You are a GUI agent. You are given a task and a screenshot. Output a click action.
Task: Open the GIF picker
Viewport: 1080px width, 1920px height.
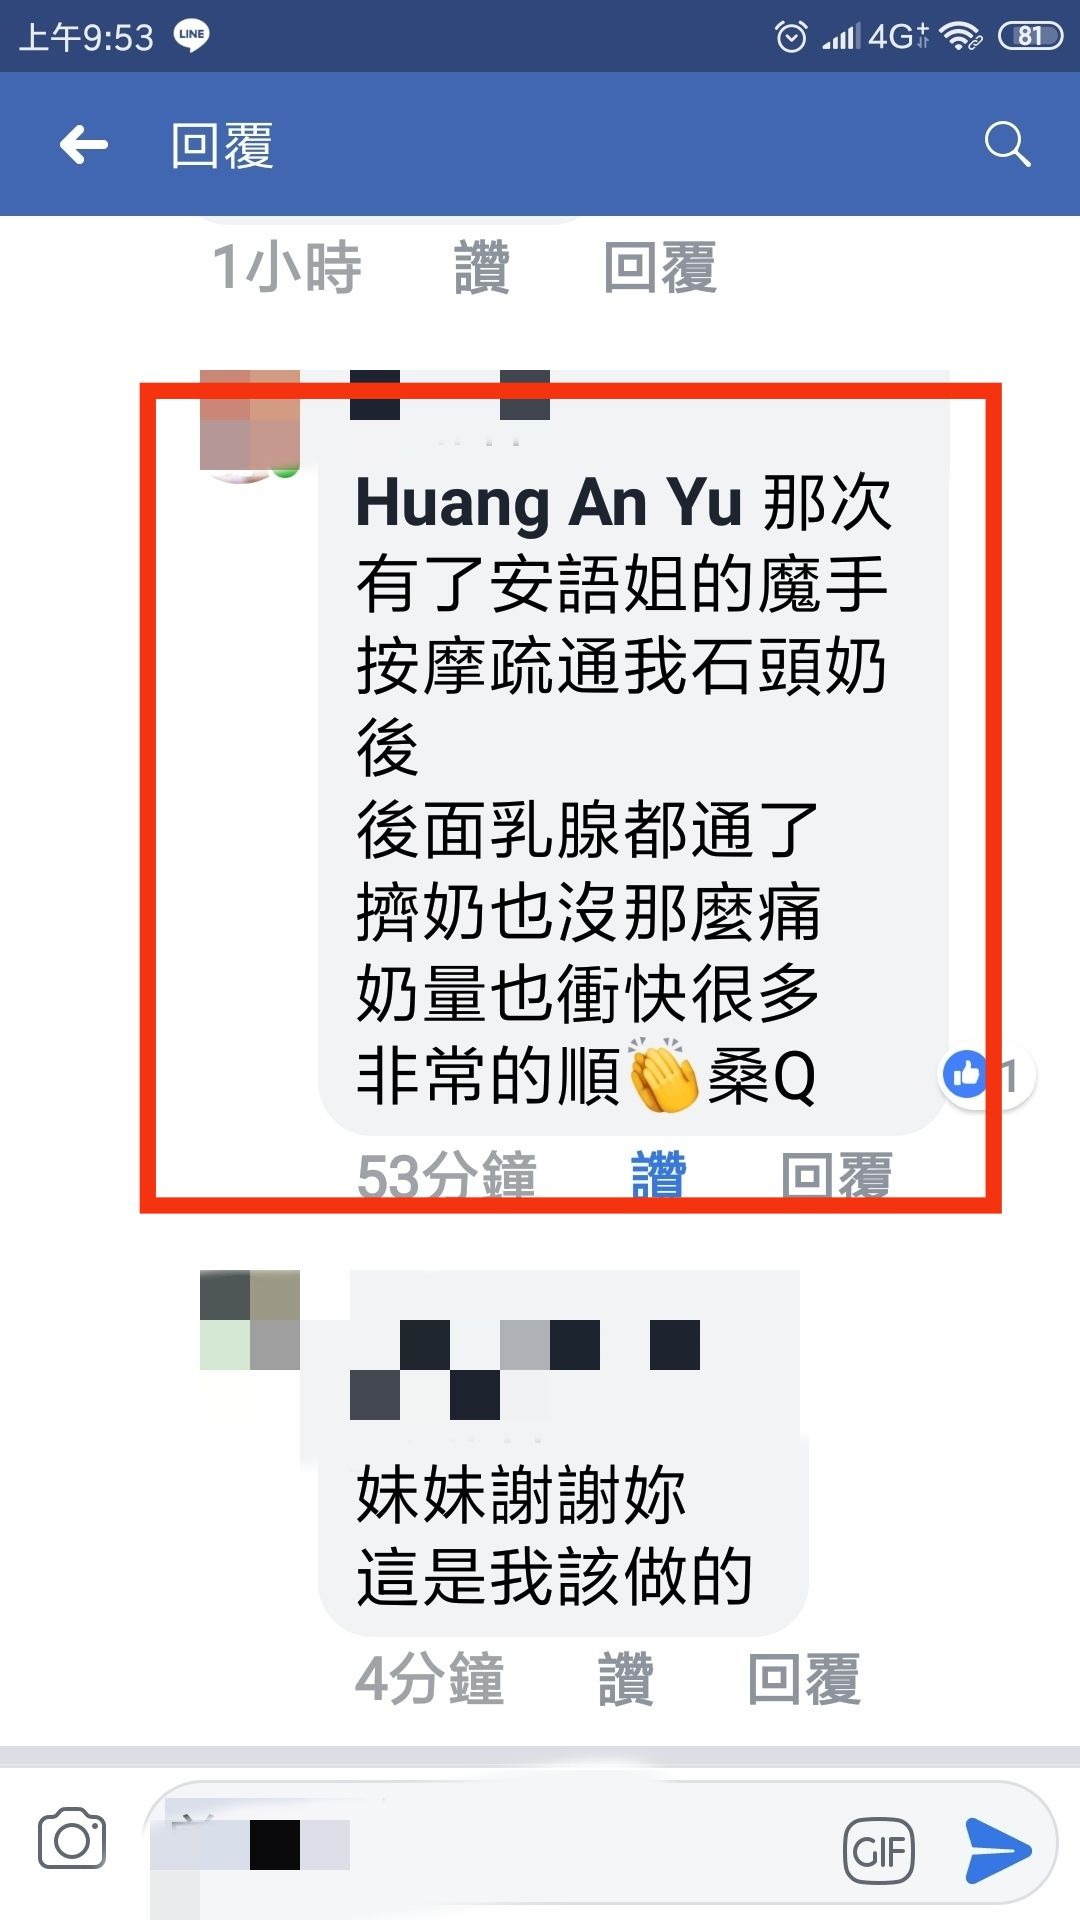pos(879,1850)
